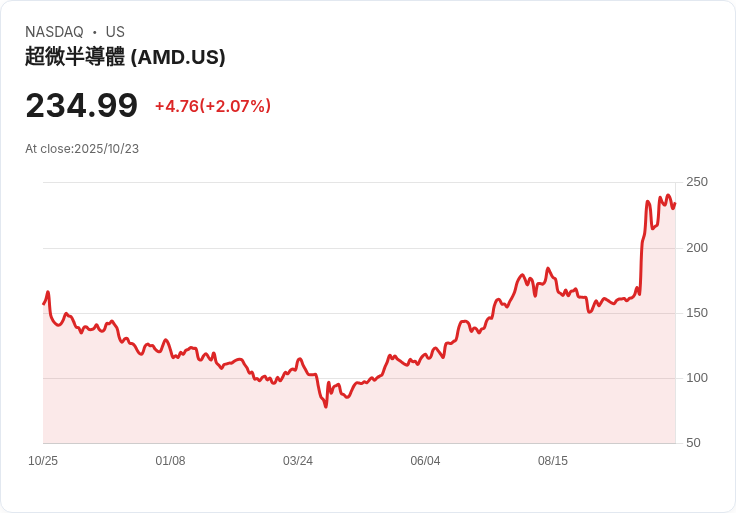Screen dimensions: 736x513
Task: Select the 01/08 x-axis date label
Action: 170,461
